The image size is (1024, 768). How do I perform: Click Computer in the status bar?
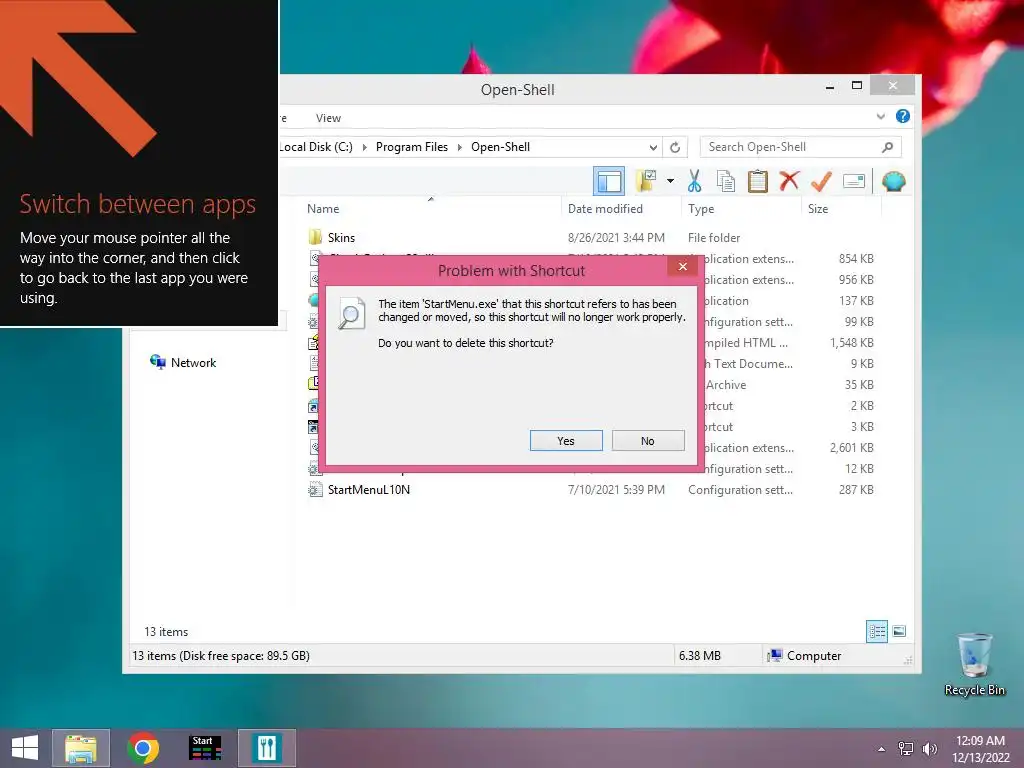pos(805,656)
